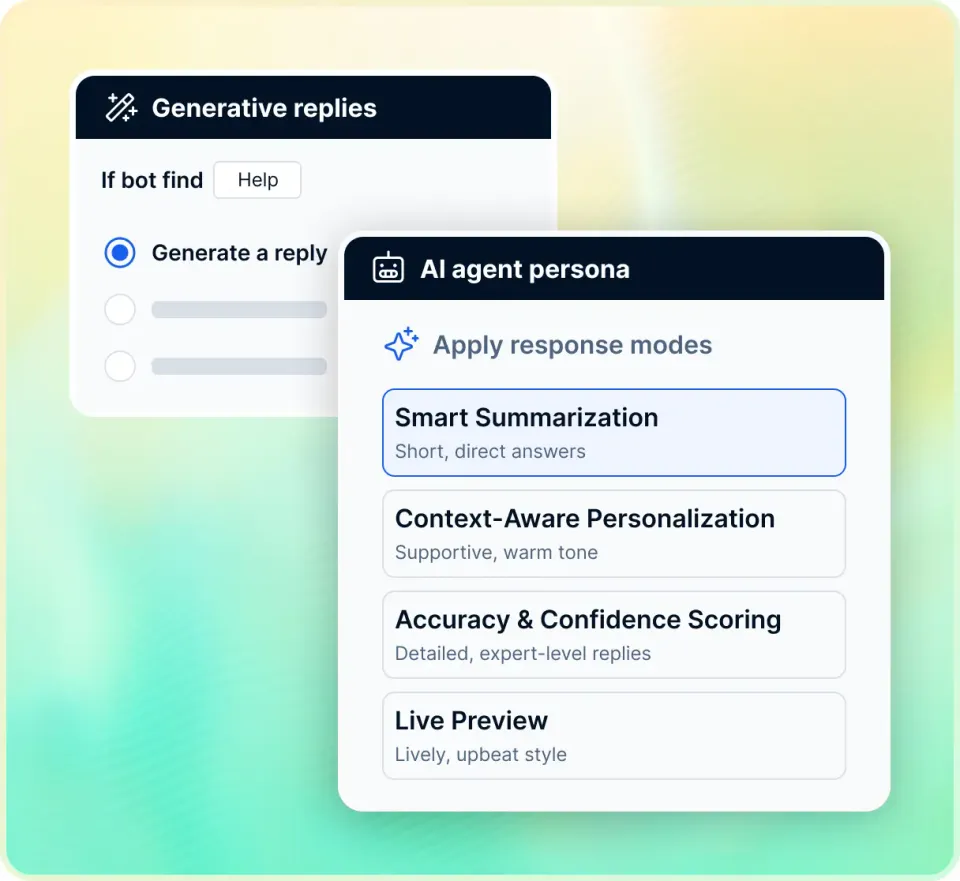Click 'Detailed, expert-level replies' description
960x881 pixels.
click(523, 653)
